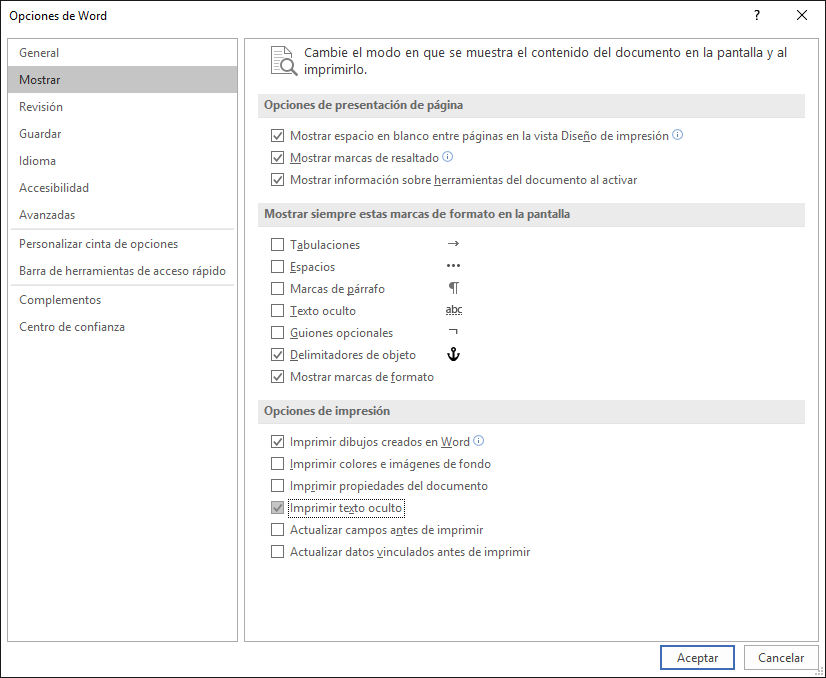826x678 pixels.
Task: Toggle the Espacios checkbox
Action: [278, 267]
